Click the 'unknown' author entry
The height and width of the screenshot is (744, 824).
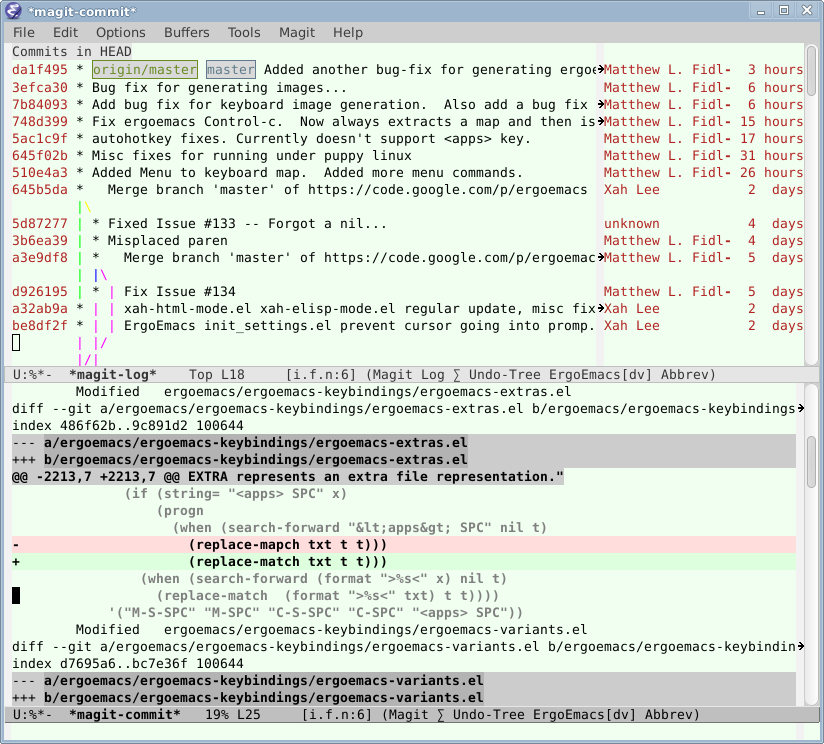632,224
